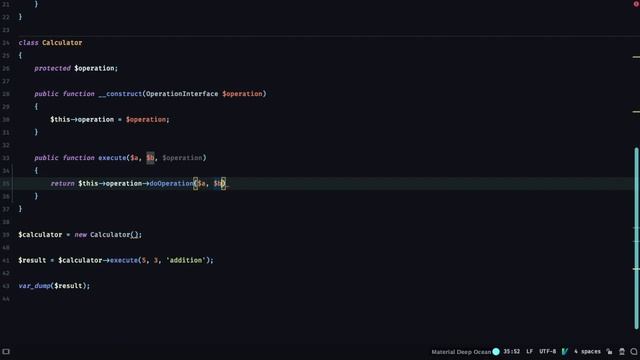The height and width of the screenshot is (360, 640).
Task: Change file encoding UTF-8
Action: [547, 351]
